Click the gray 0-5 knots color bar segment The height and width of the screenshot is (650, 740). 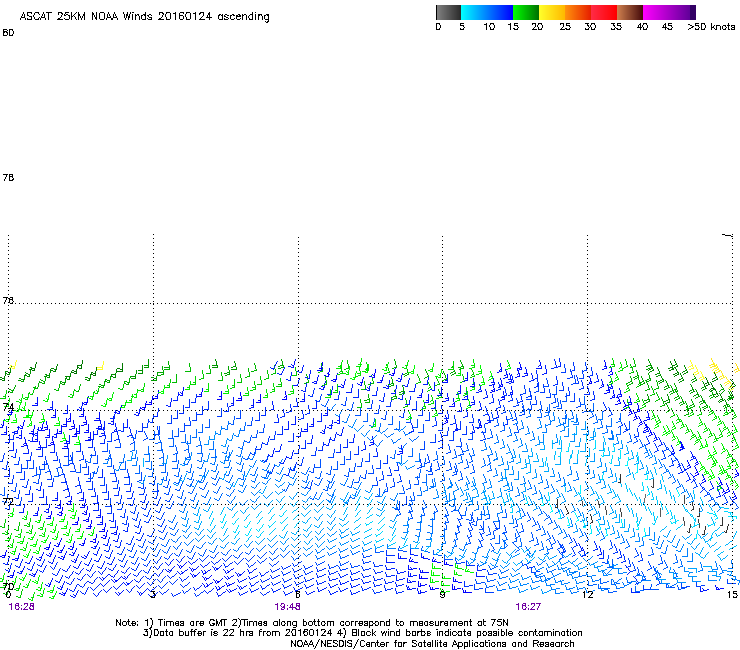pos(448,12)
